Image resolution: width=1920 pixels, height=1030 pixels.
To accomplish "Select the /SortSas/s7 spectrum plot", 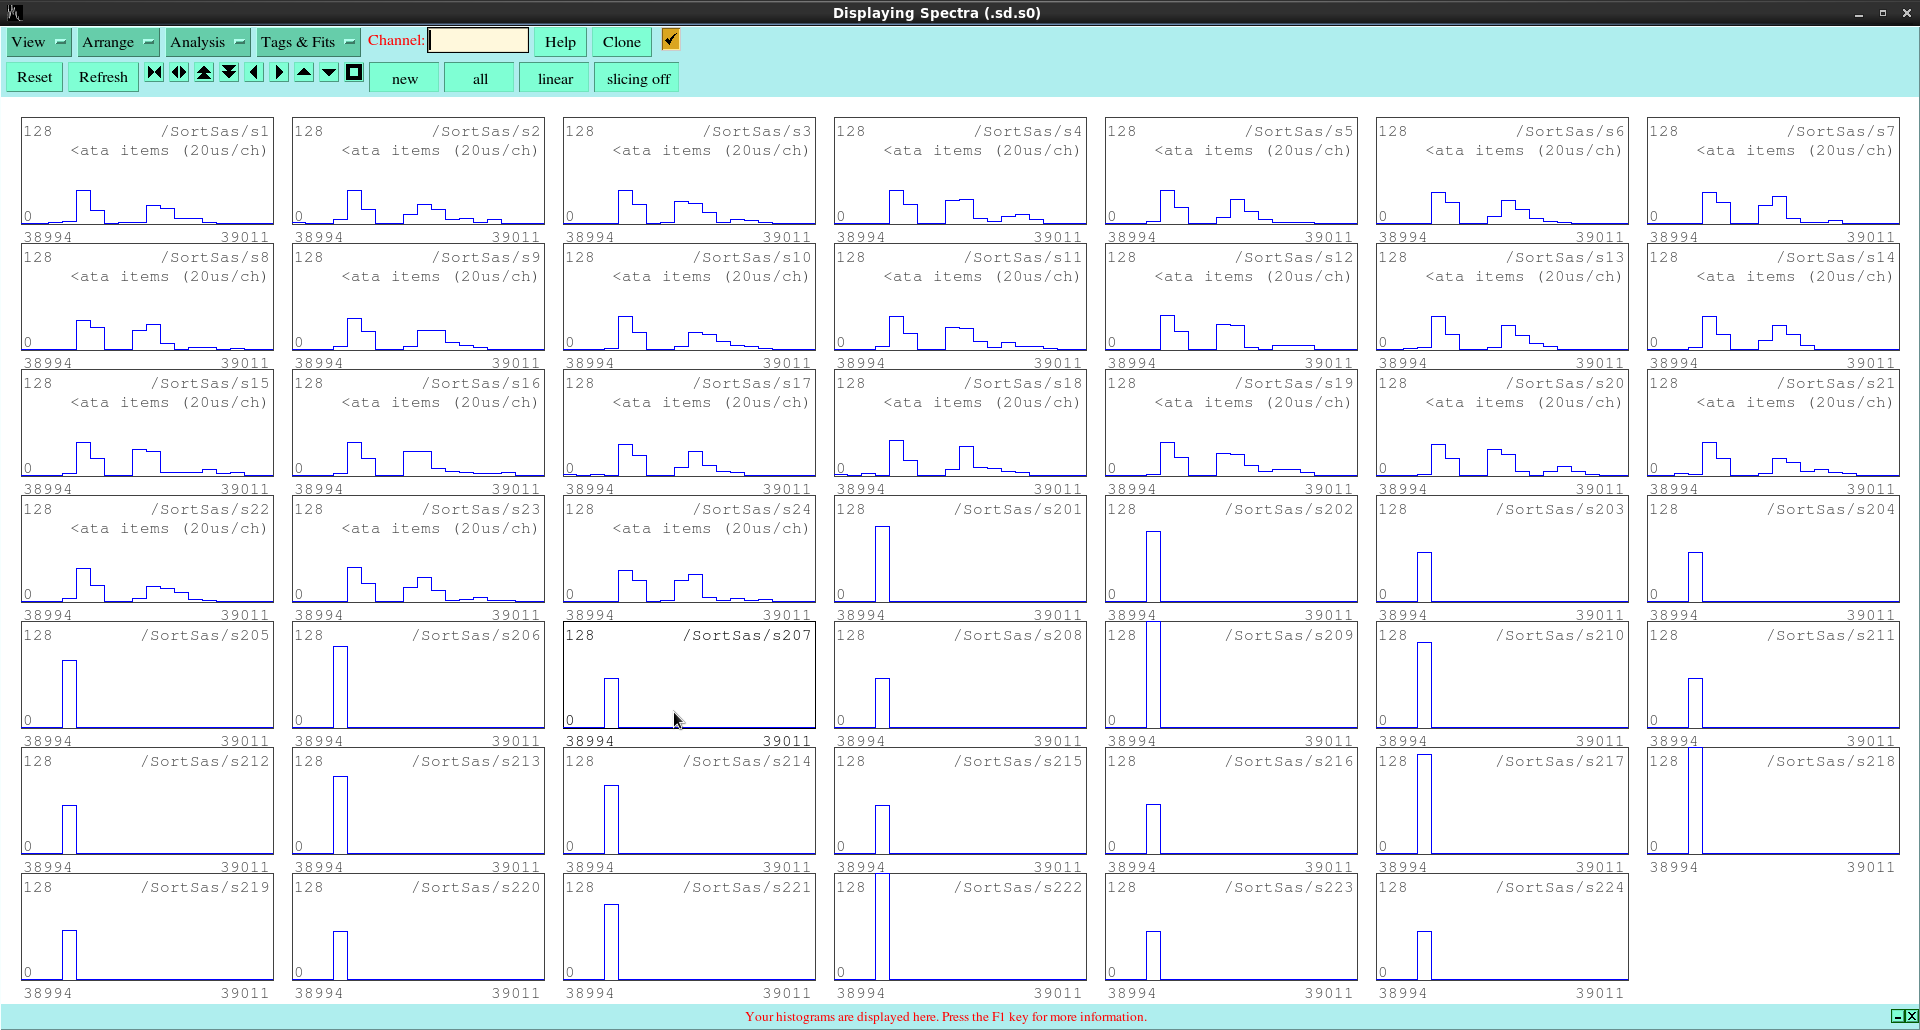I will (x=1773, y=171).
